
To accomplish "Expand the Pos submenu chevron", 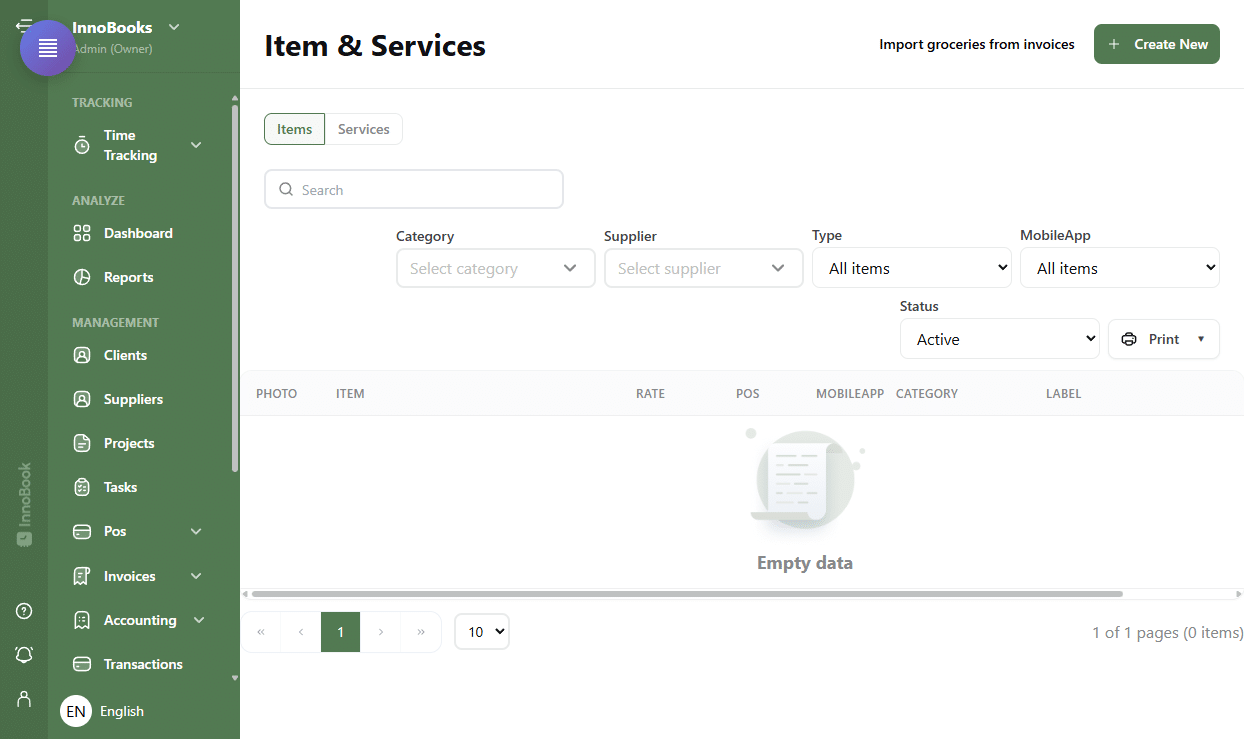I will tap(196, 531).
